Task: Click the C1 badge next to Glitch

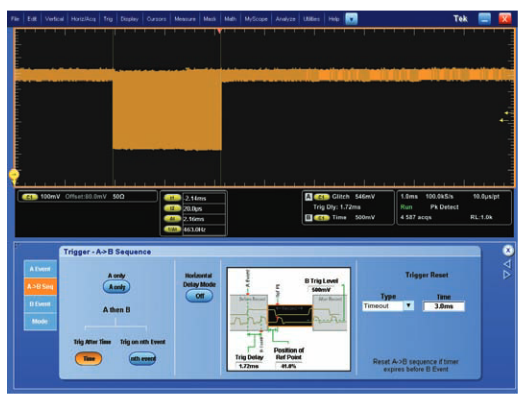Action: tap(321, 197)
